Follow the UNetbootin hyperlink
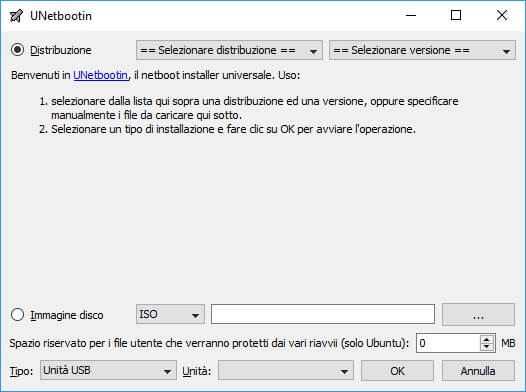Viewport: 526px width, 392px height. 101,75
